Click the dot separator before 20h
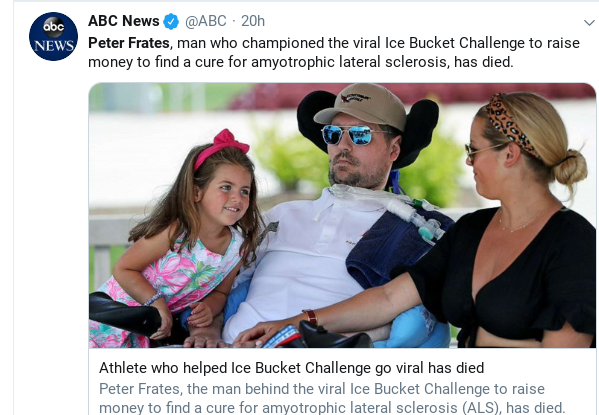 [234, 22]
